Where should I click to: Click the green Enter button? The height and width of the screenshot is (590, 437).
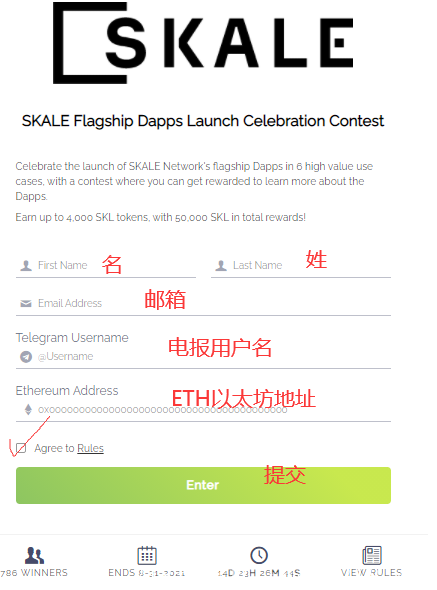[203, 485]
